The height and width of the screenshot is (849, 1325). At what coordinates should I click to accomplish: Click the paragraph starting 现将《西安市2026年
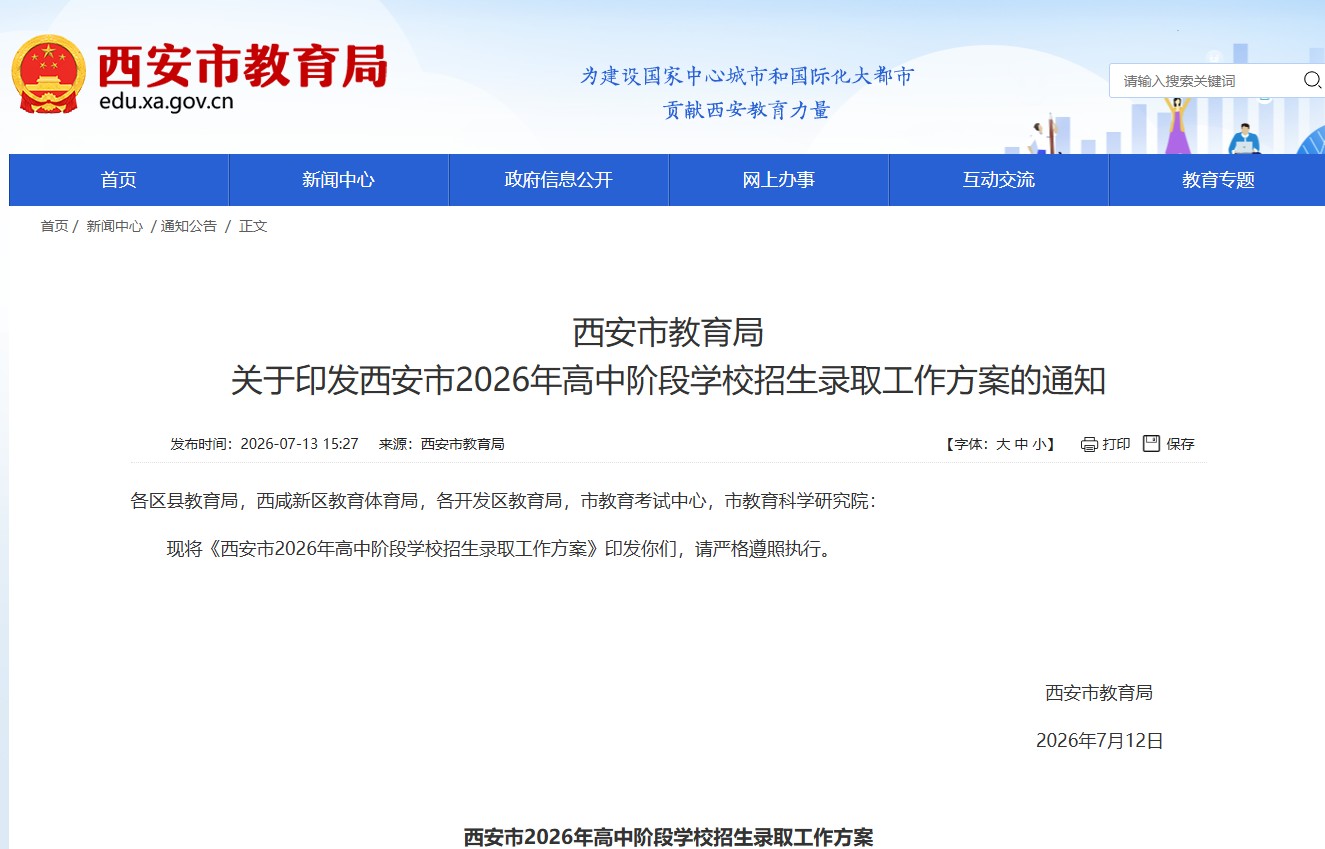(x=499, y=549)
